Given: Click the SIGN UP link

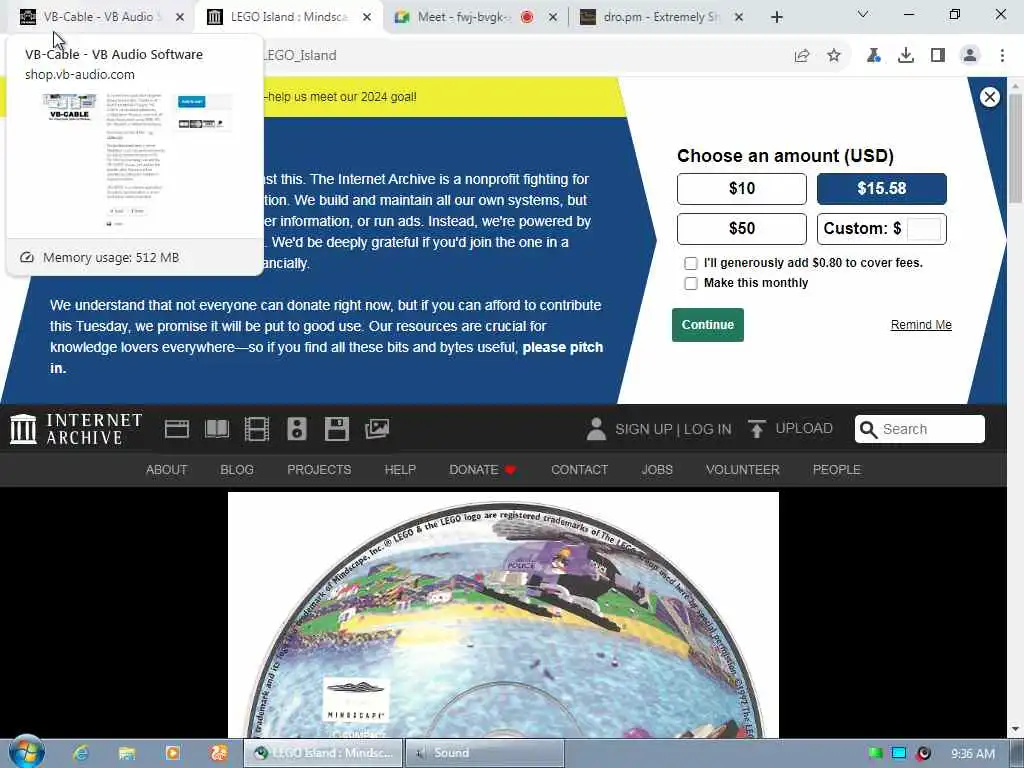Looking at the screenshot, I should click(643, 429).
